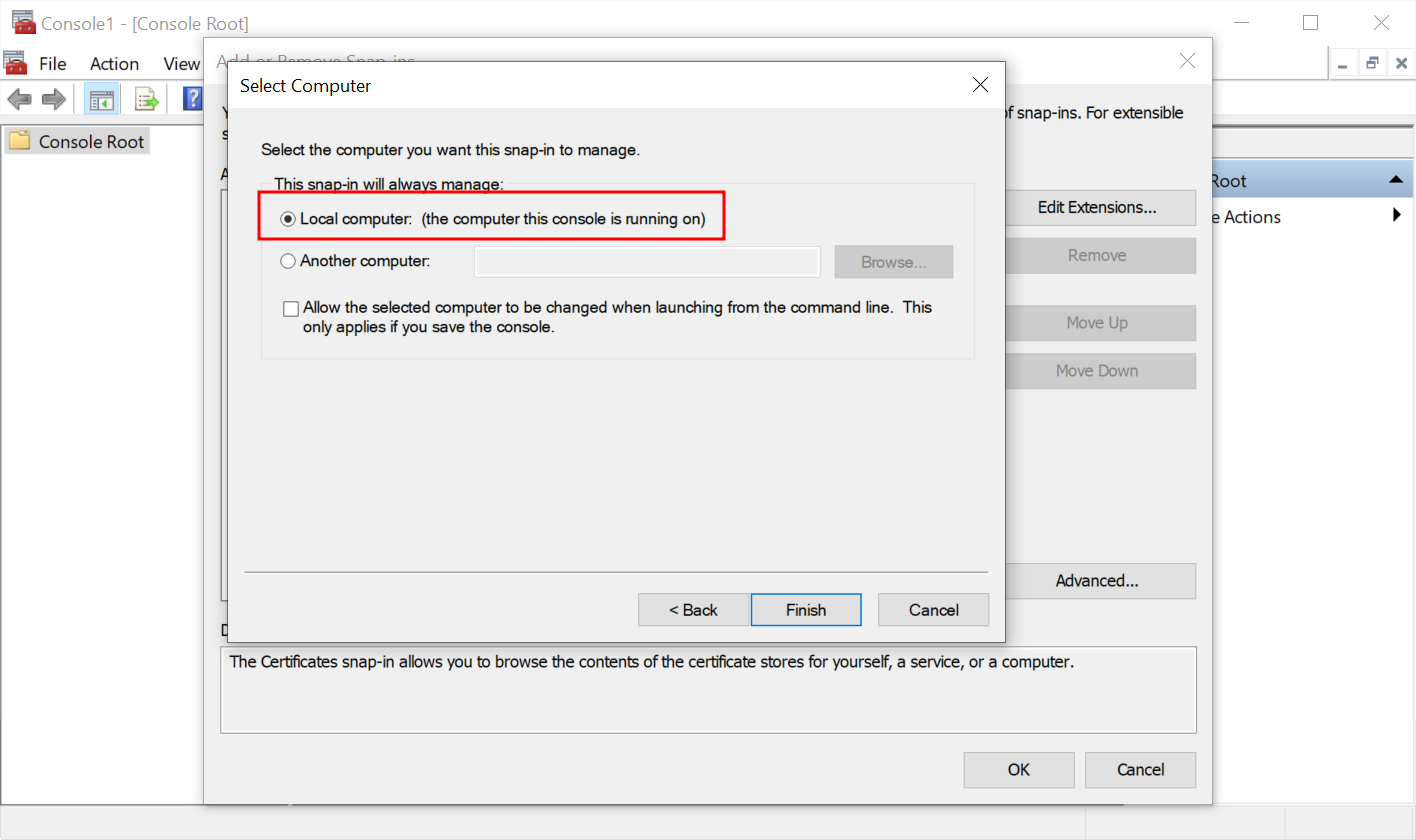Enable allow selected computer to be changed
Viewport: 1416px width, 840px height.
tap(291, 308)
